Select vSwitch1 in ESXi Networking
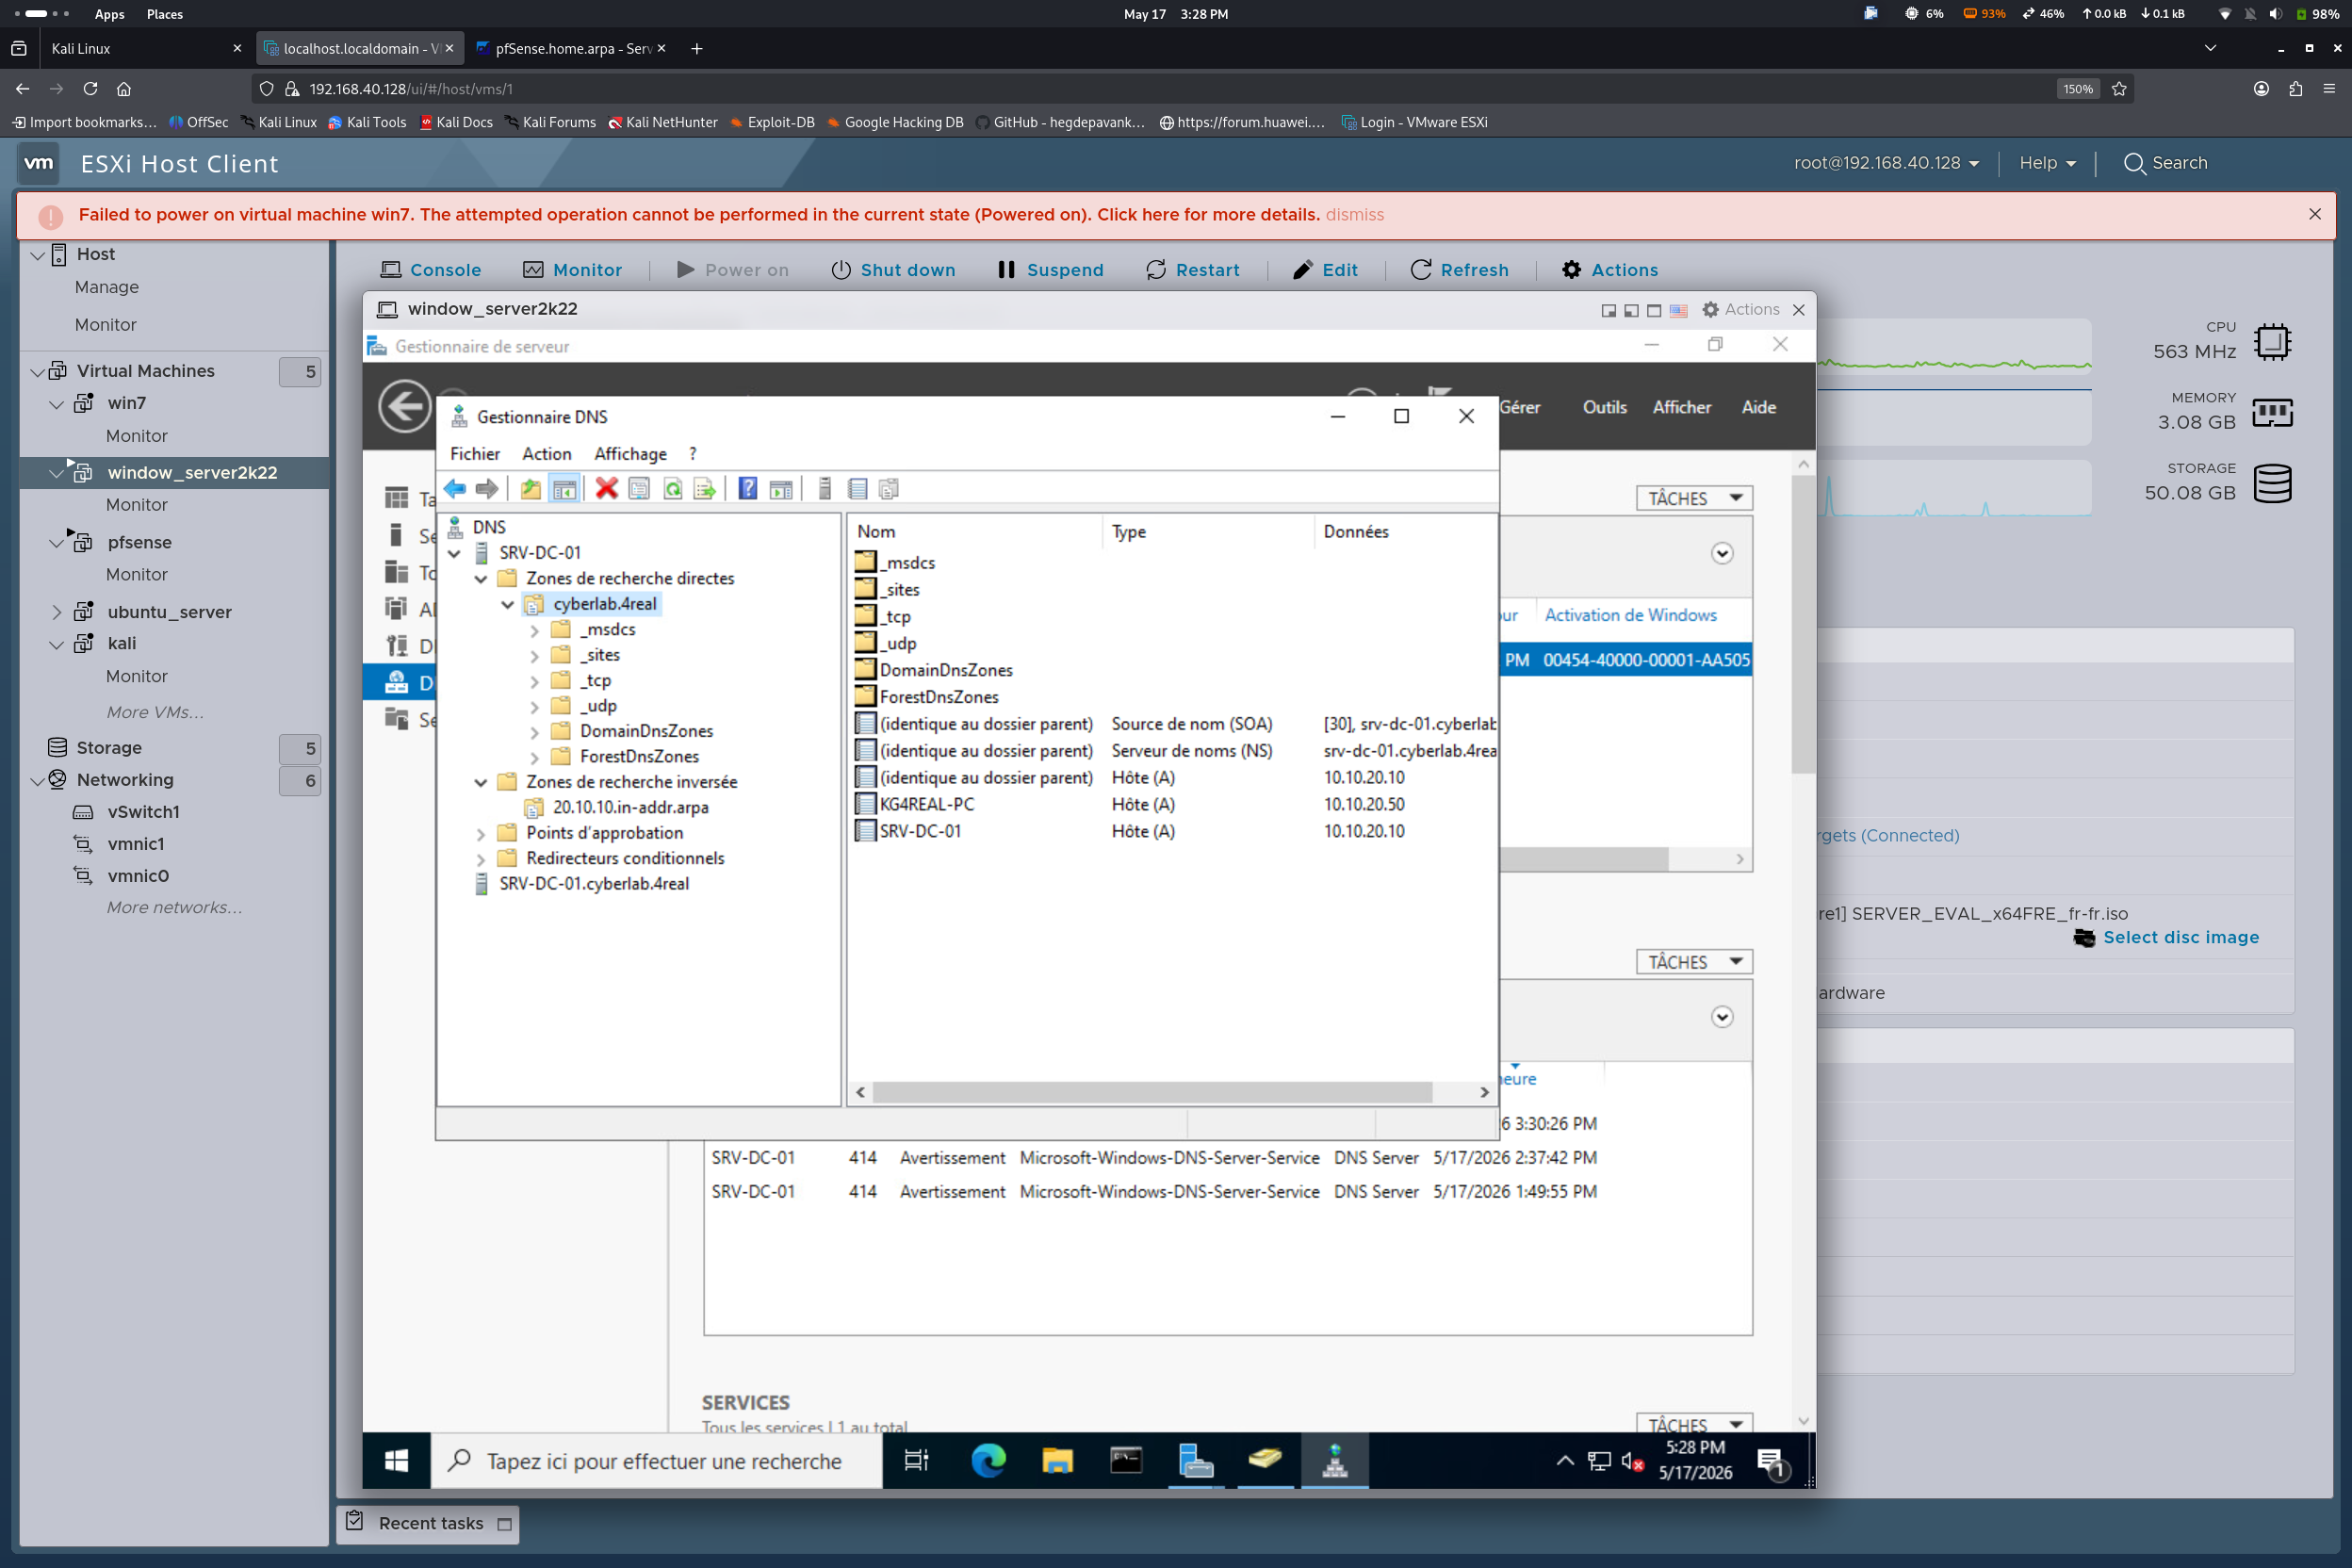This screenshot has height=1568, width=2352. pos(143,812)
